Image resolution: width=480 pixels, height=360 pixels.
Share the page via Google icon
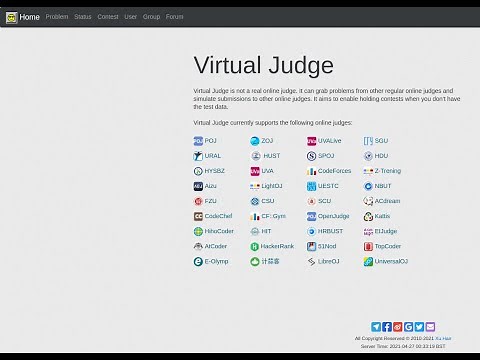409,327
